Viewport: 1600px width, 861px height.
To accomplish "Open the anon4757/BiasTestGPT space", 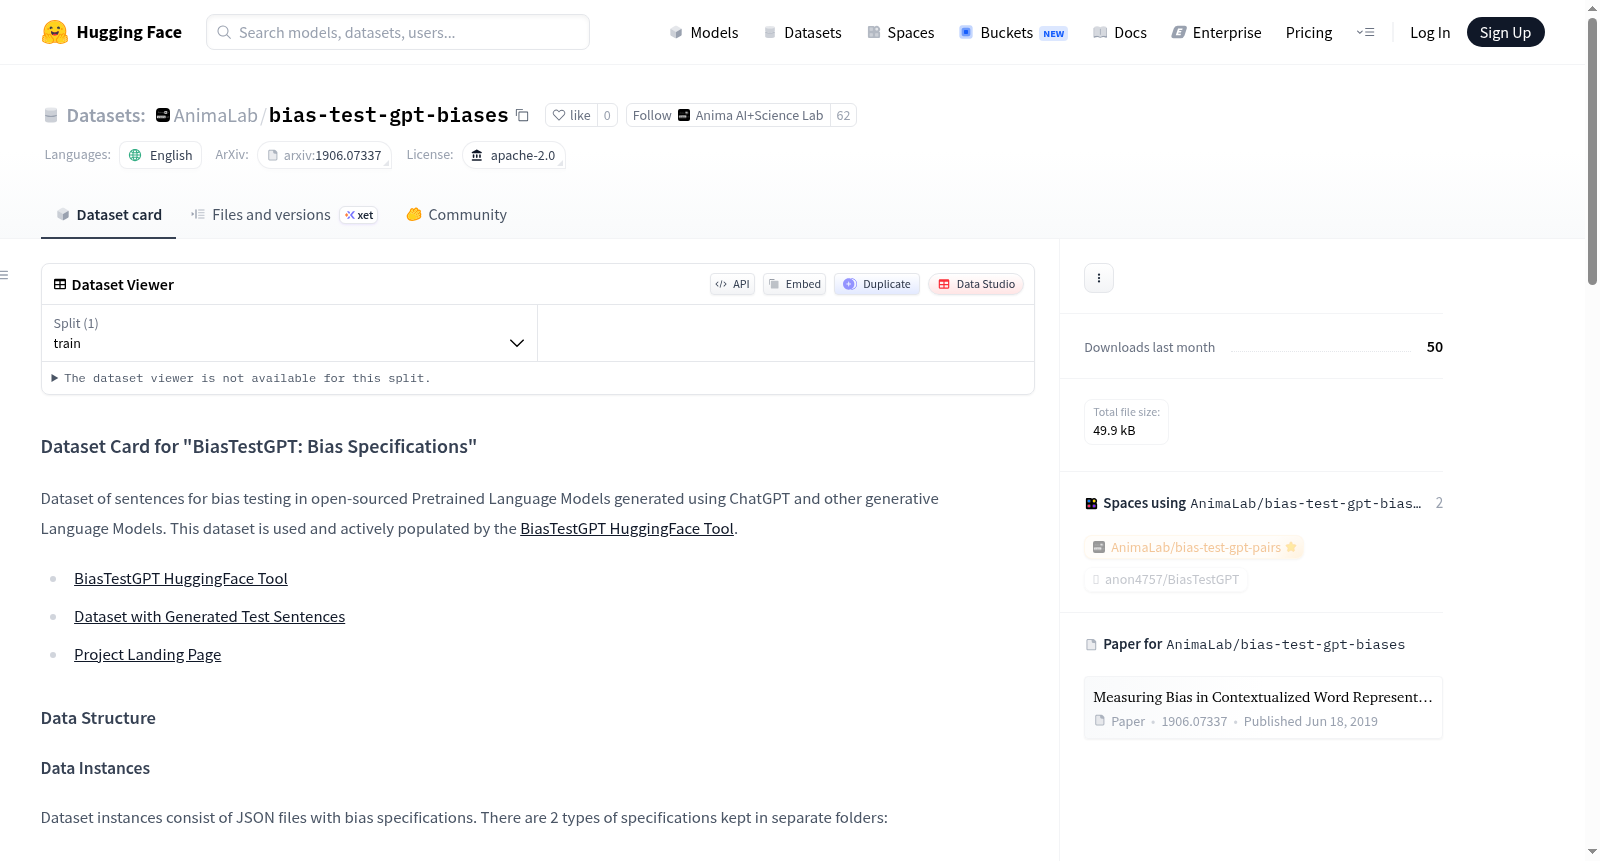I will pos(1166,579).
